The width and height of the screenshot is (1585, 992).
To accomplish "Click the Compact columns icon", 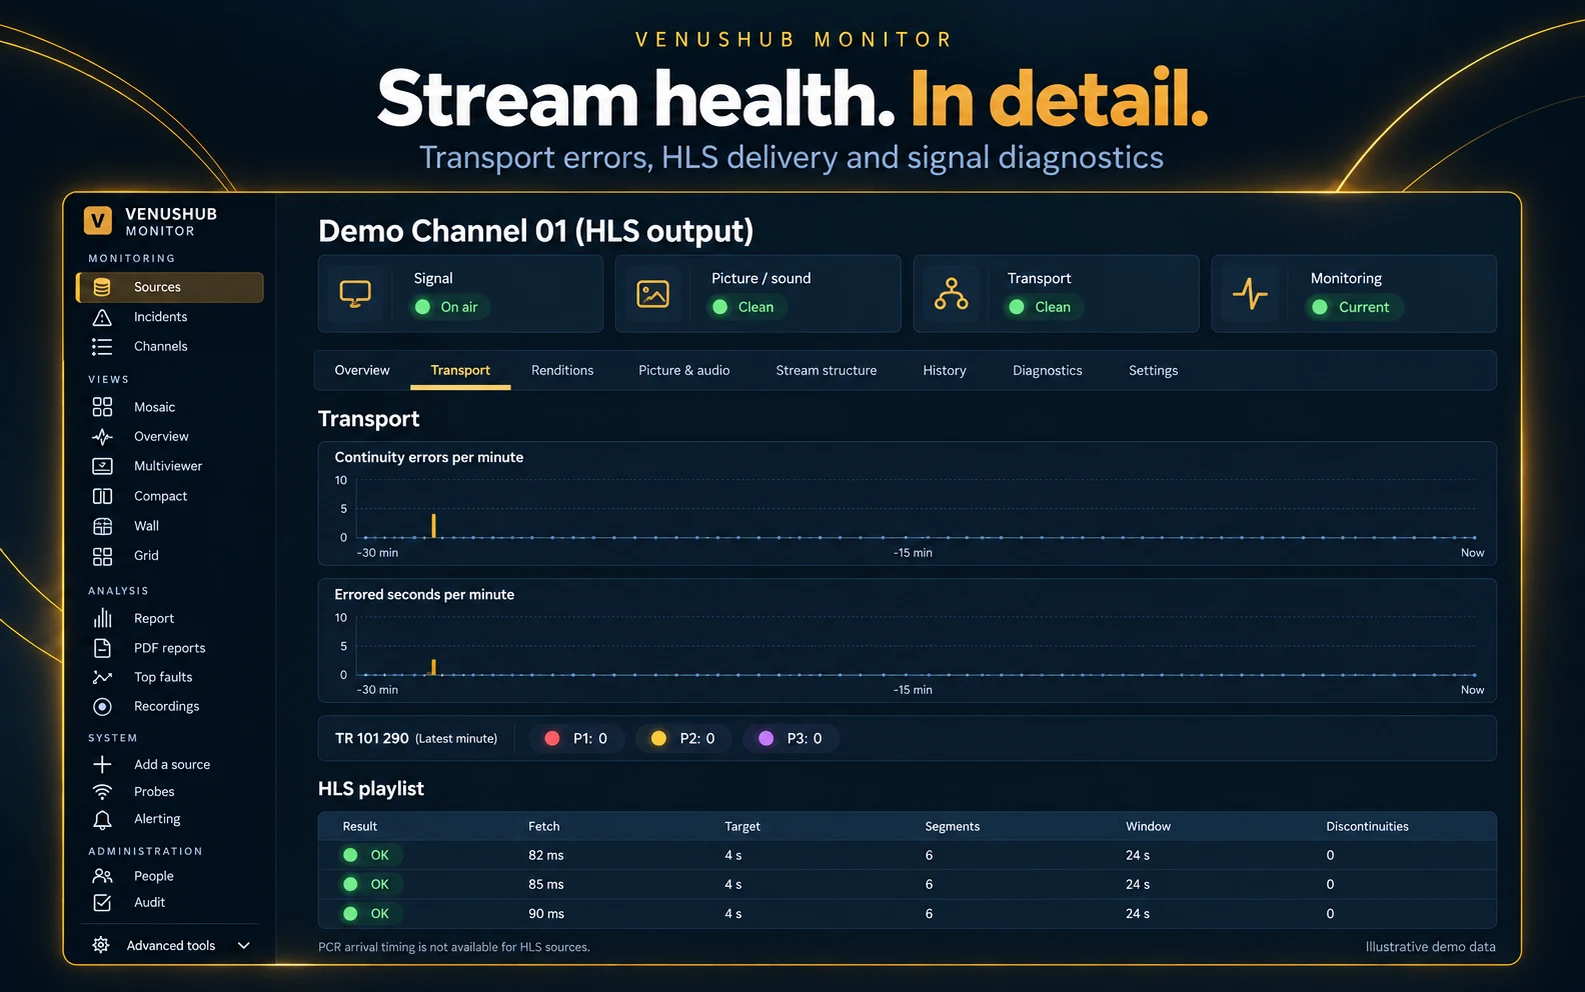I will click(102, 496).
